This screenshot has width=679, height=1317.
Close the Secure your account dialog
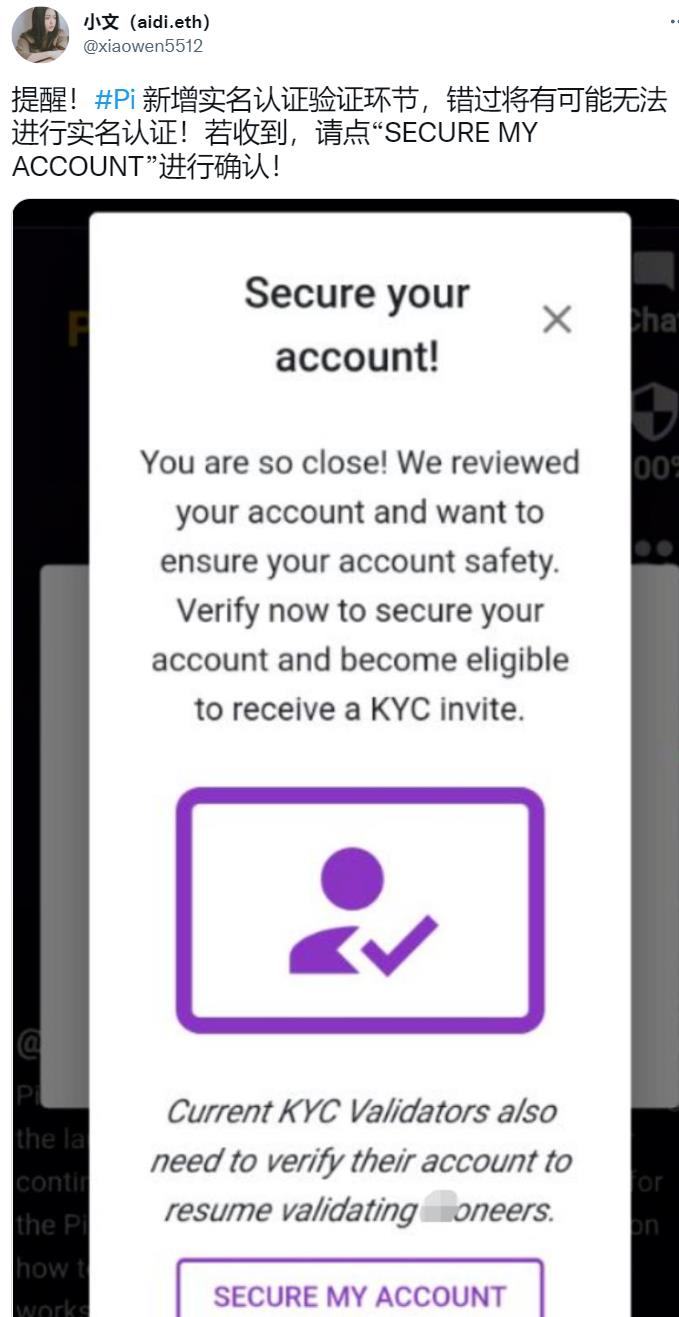(x=556, y=320)
